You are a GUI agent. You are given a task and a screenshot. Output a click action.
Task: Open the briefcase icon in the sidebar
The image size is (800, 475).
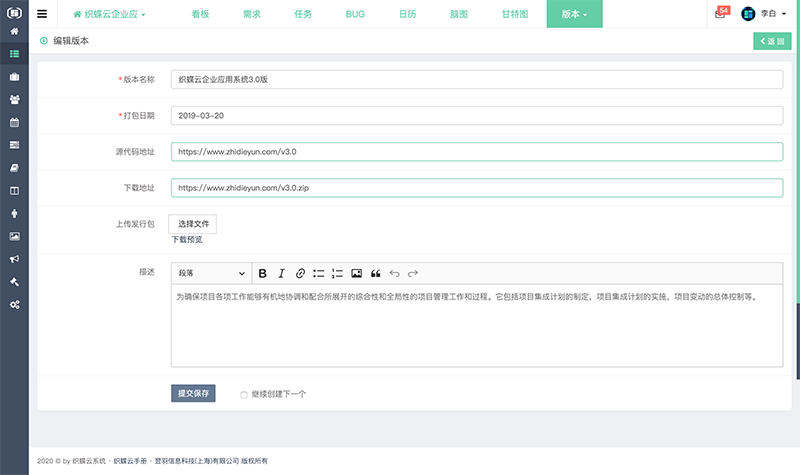coord(14,77)
